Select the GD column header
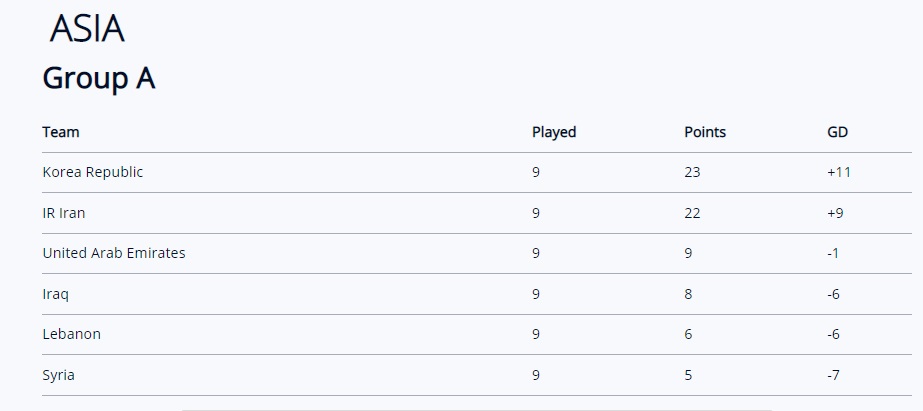This screenshot has width=923, height=411. coord(838,132)
